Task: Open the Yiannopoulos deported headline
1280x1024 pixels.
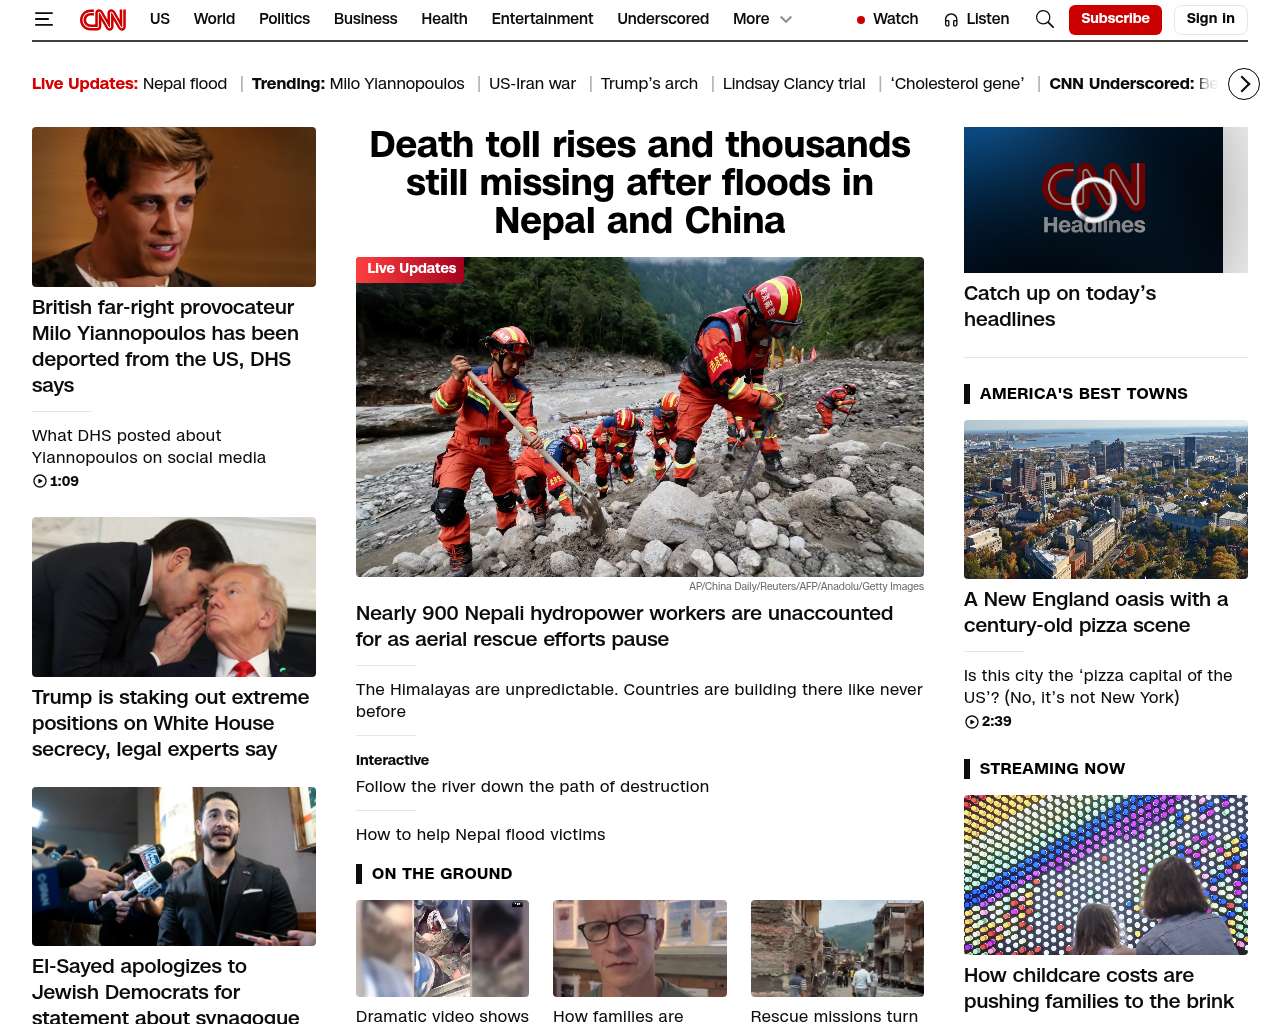Action: [x=165, y=346]
